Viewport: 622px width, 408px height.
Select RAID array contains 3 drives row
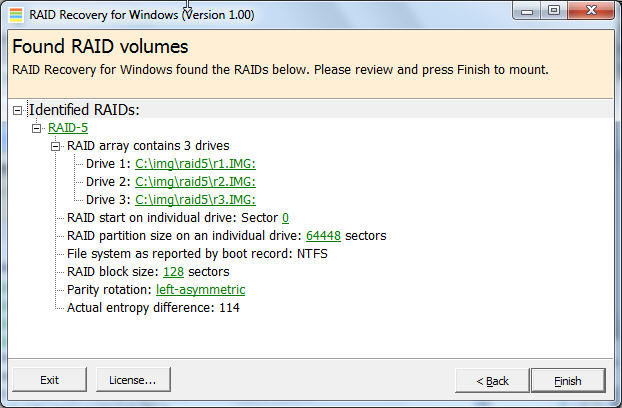pyautogui.click(x=148, y=146)
